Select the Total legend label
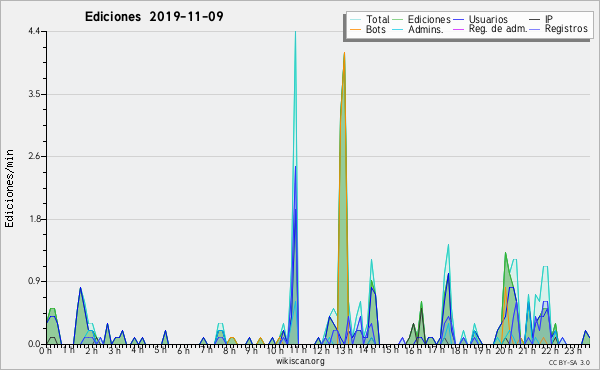Image resolution: width=600 pixels, height=370 pixels. coord(377,19)
